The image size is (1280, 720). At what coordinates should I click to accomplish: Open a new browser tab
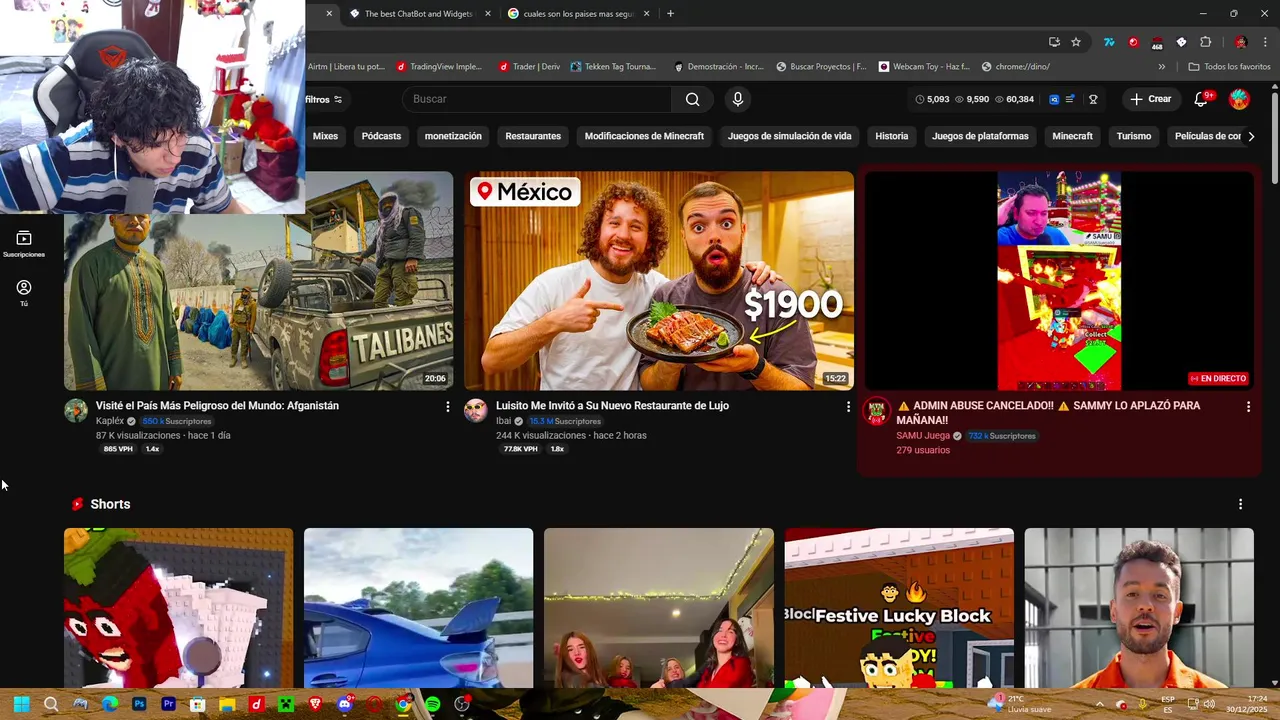pos(670,14)
